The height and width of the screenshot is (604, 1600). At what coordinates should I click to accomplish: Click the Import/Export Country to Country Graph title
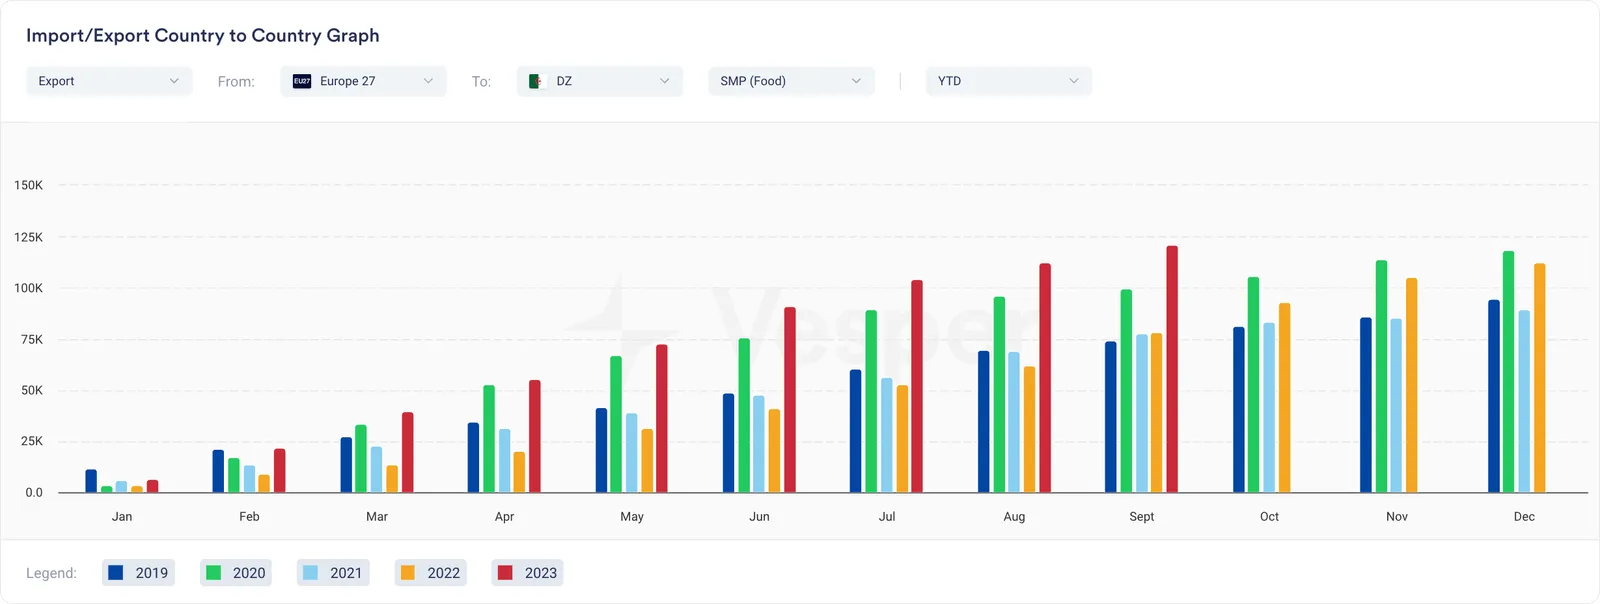pyautogui.click(x=203, y=35)
